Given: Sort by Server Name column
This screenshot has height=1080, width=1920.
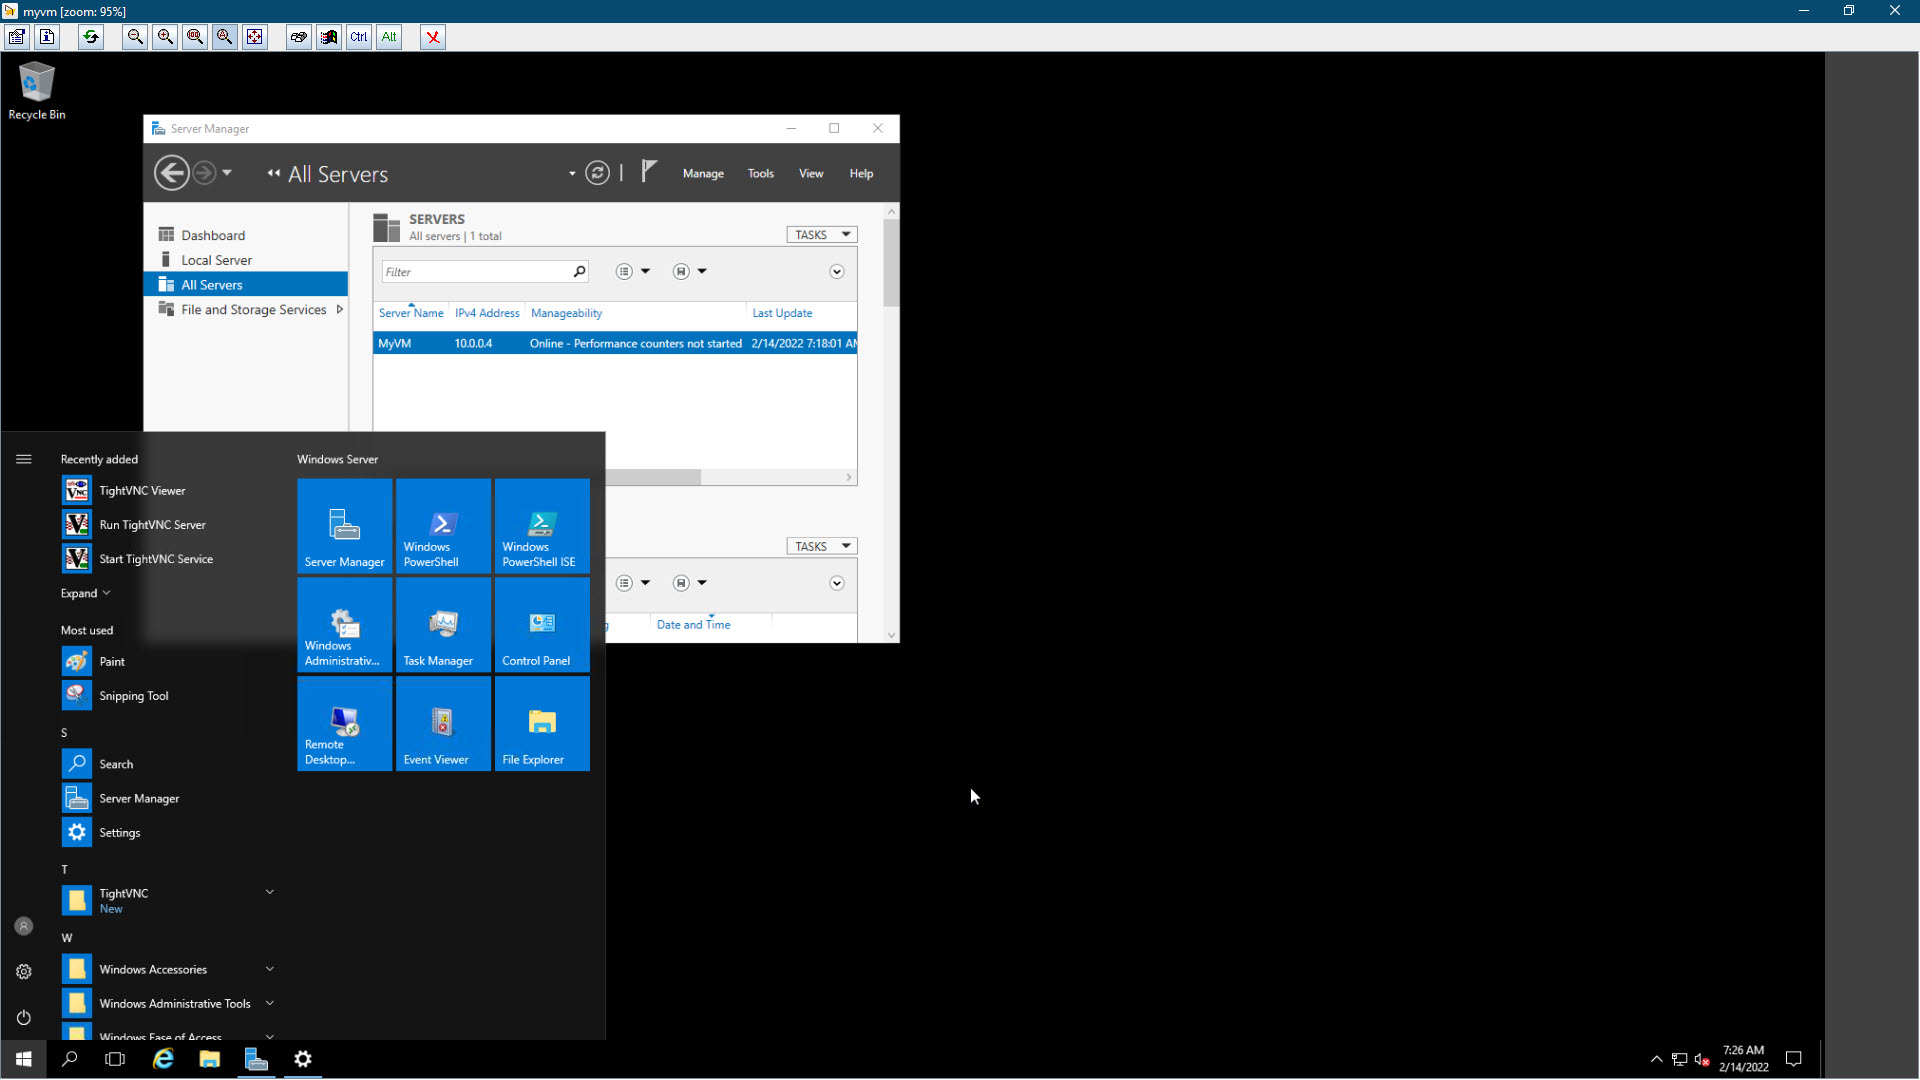Looking at the screenshot, I should [x=411, y=313].
